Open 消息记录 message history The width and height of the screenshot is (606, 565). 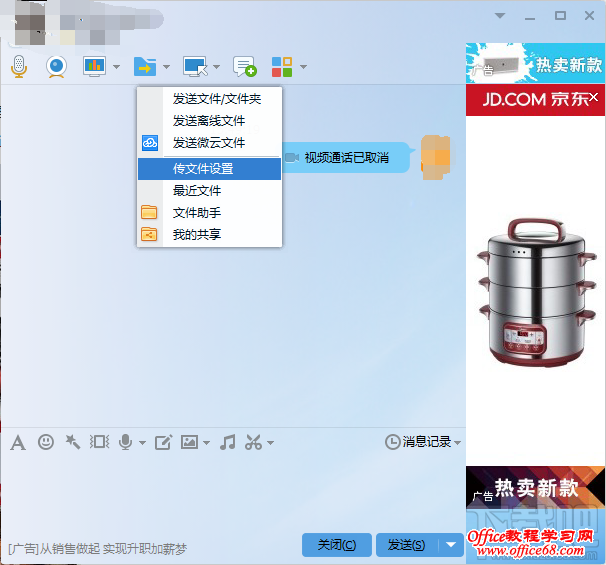pos(418,442)
